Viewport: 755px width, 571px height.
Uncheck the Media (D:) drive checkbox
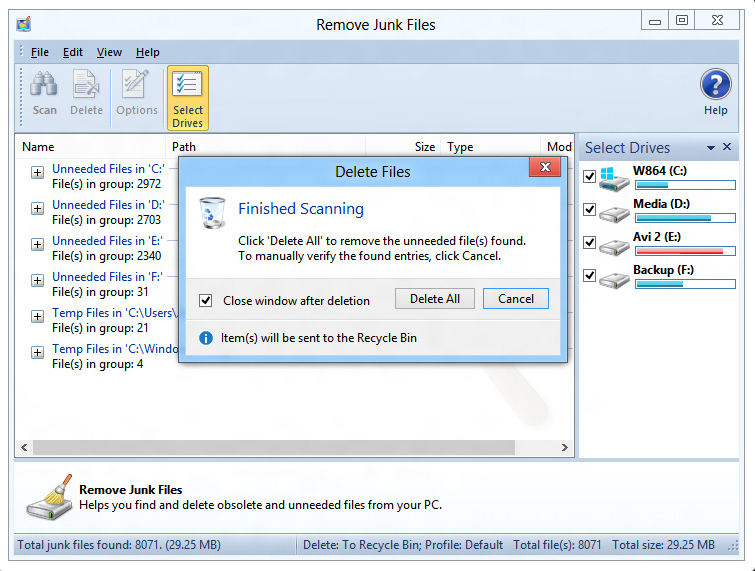(x=589, y=209)
